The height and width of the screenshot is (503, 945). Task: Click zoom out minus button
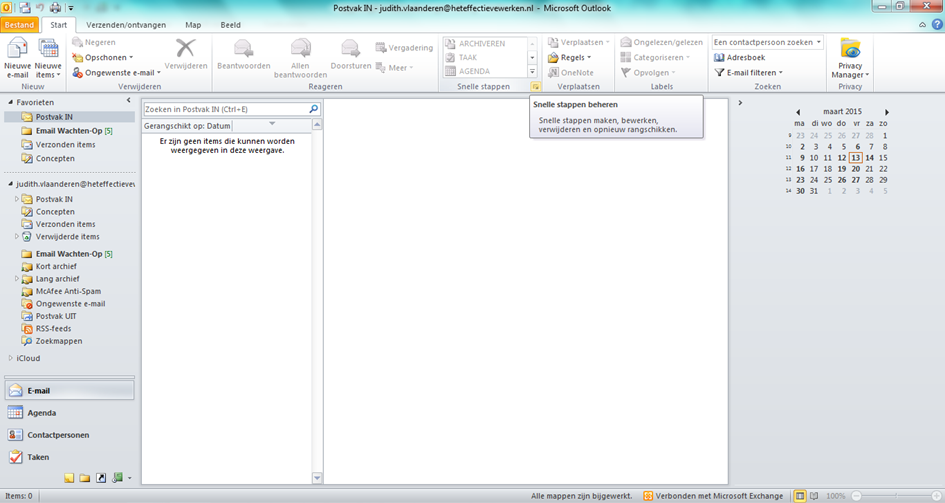[x=856, y=496]
